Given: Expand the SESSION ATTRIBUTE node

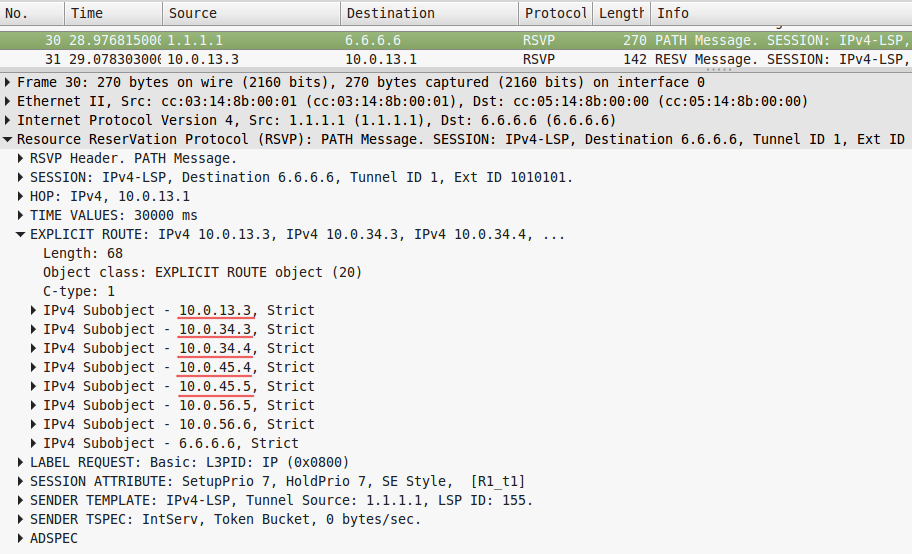Looking at the screenshot, I should pyautogui.click(x=22, y=481).
